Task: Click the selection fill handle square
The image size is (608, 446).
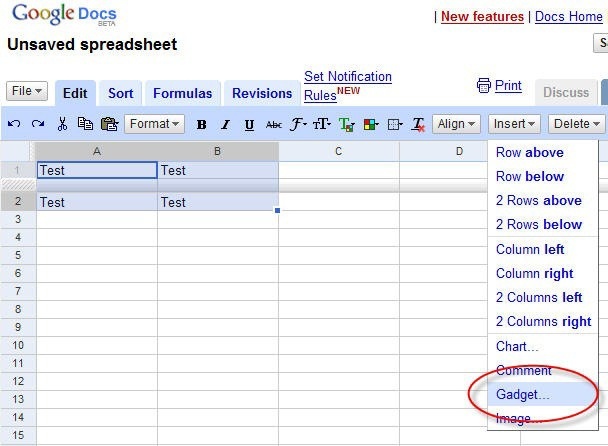Action: [x=277, y=211]
